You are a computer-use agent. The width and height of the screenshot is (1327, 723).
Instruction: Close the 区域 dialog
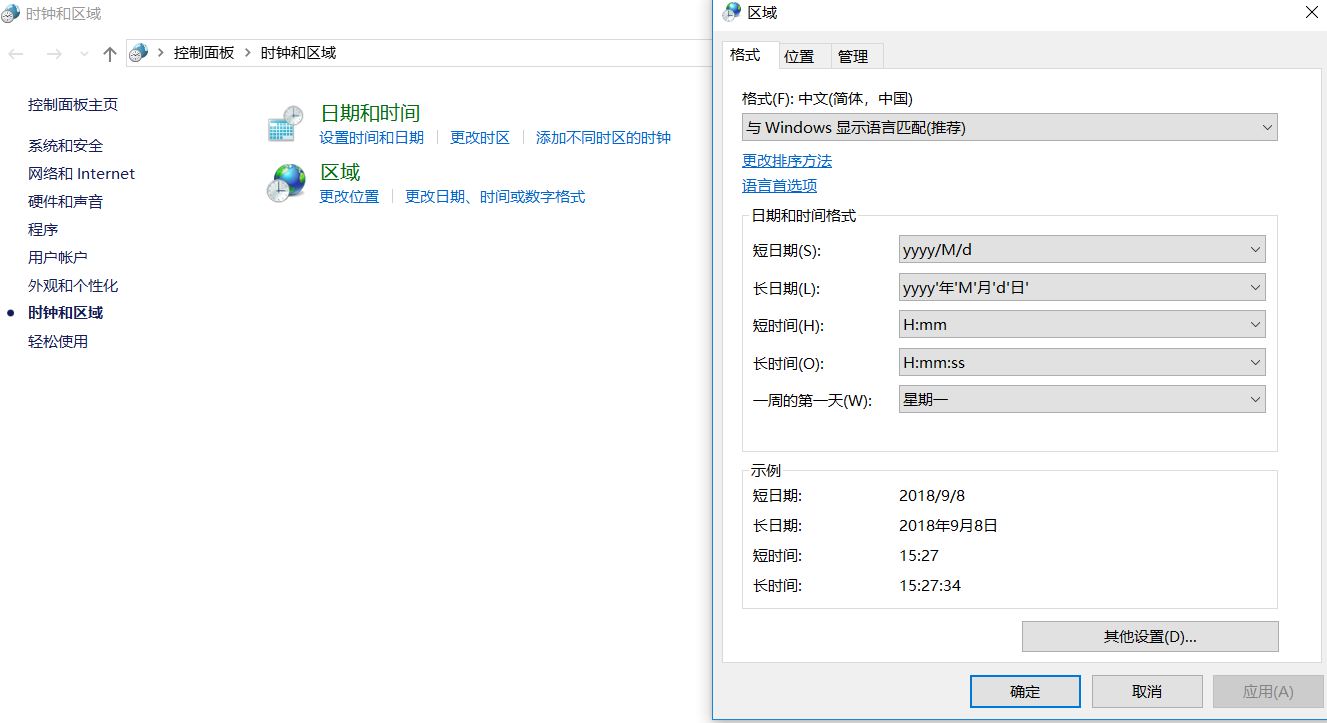[1311, 13]
